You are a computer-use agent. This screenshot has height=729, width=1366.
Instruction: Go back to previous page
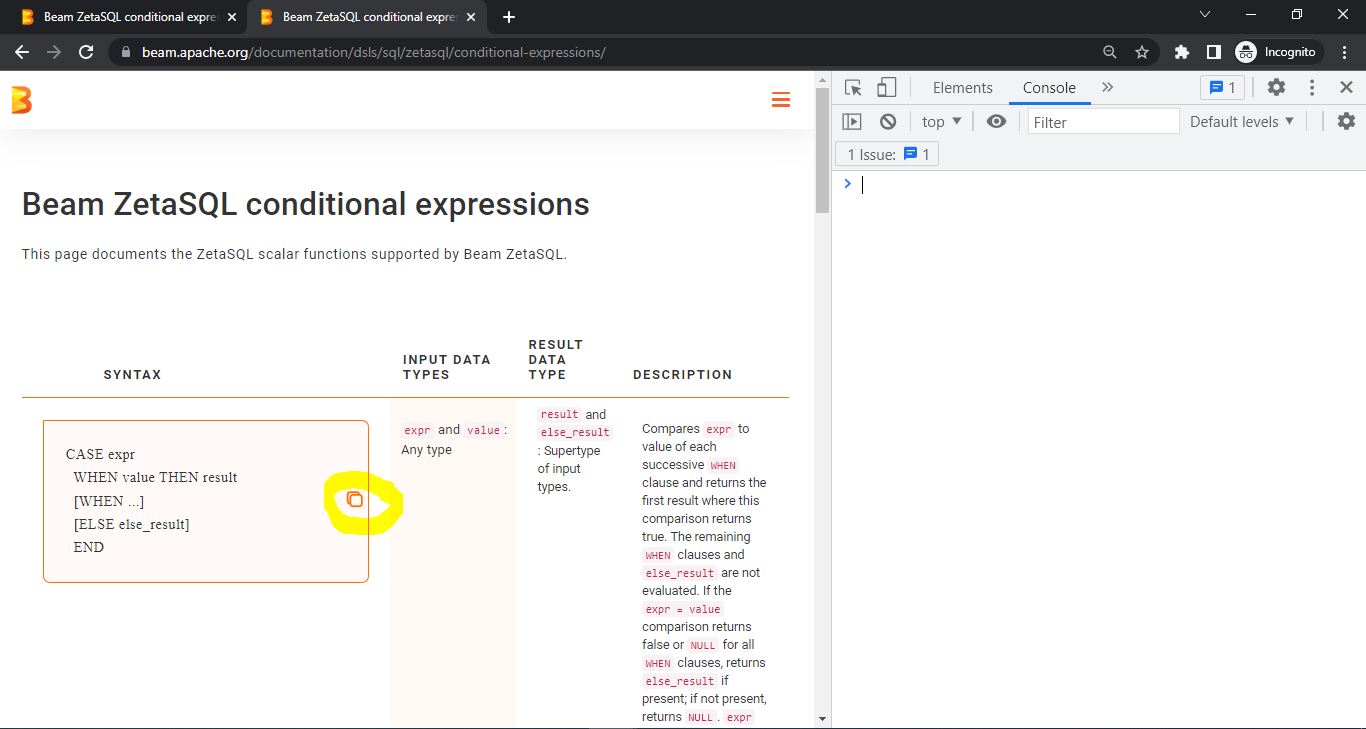pyautogui.click(x=22, y=52)
